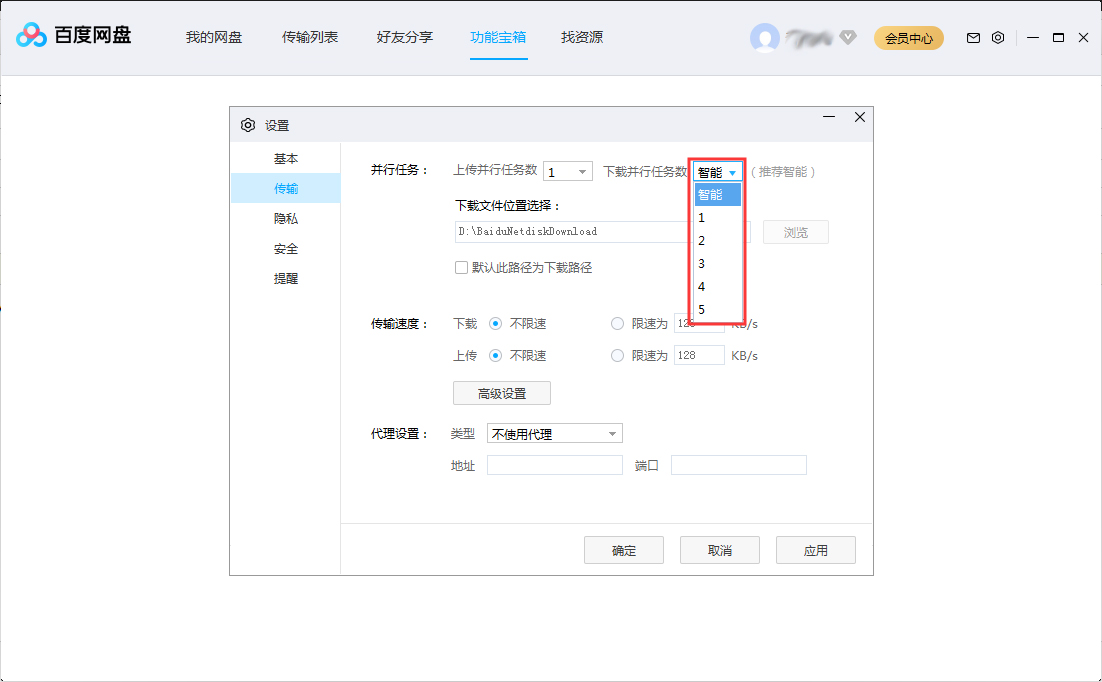
Task: Click the 应用 button
Action: pyautogui.click(x=815, y=549)
